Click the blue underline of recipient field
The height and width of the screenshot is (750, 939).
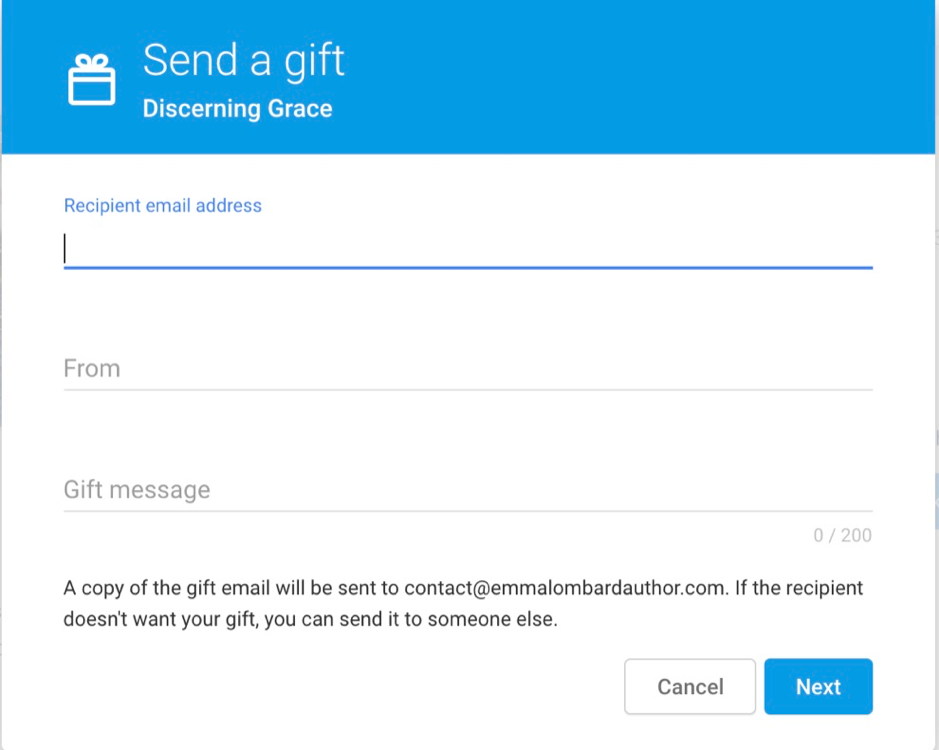(468, 267)
